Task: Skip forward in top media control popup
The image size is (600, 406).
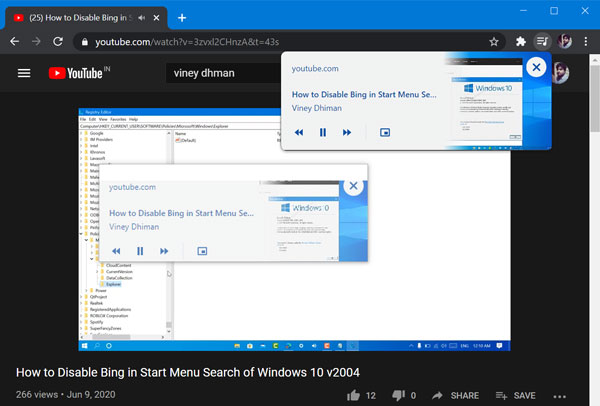Action: point(347,132)
